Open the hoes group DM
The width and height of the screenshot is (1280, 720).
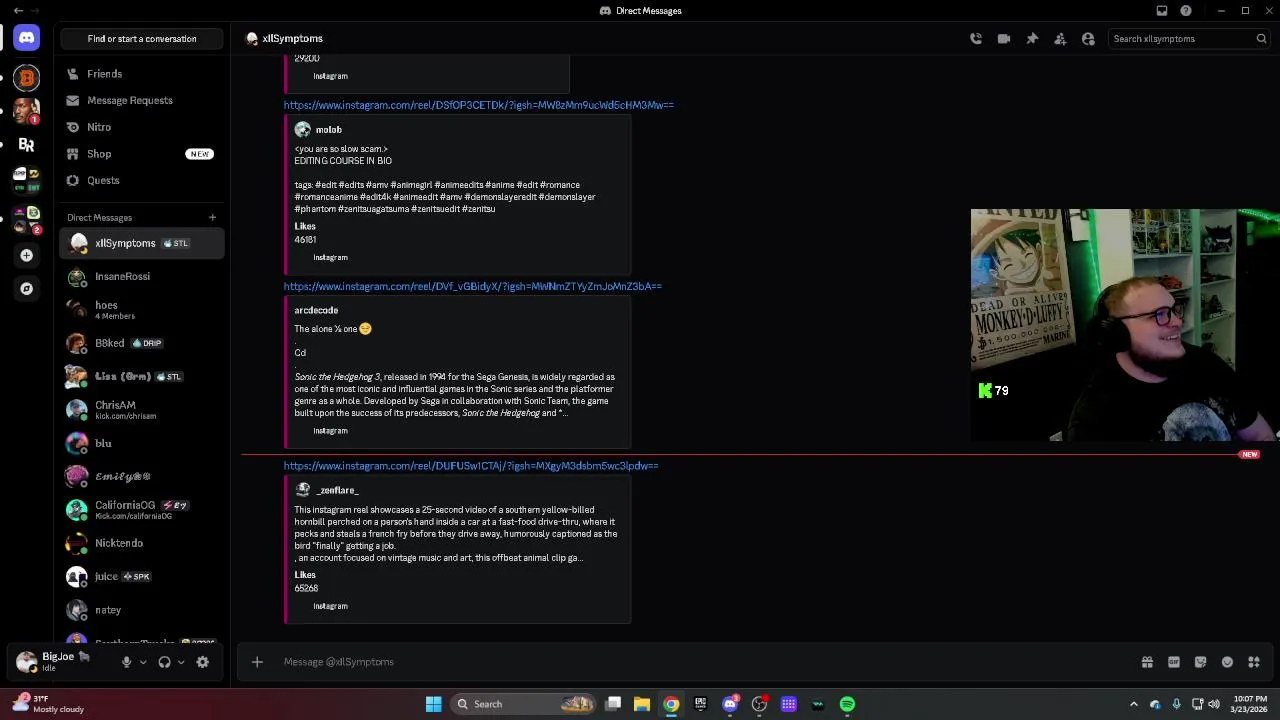tap(142, 310)
